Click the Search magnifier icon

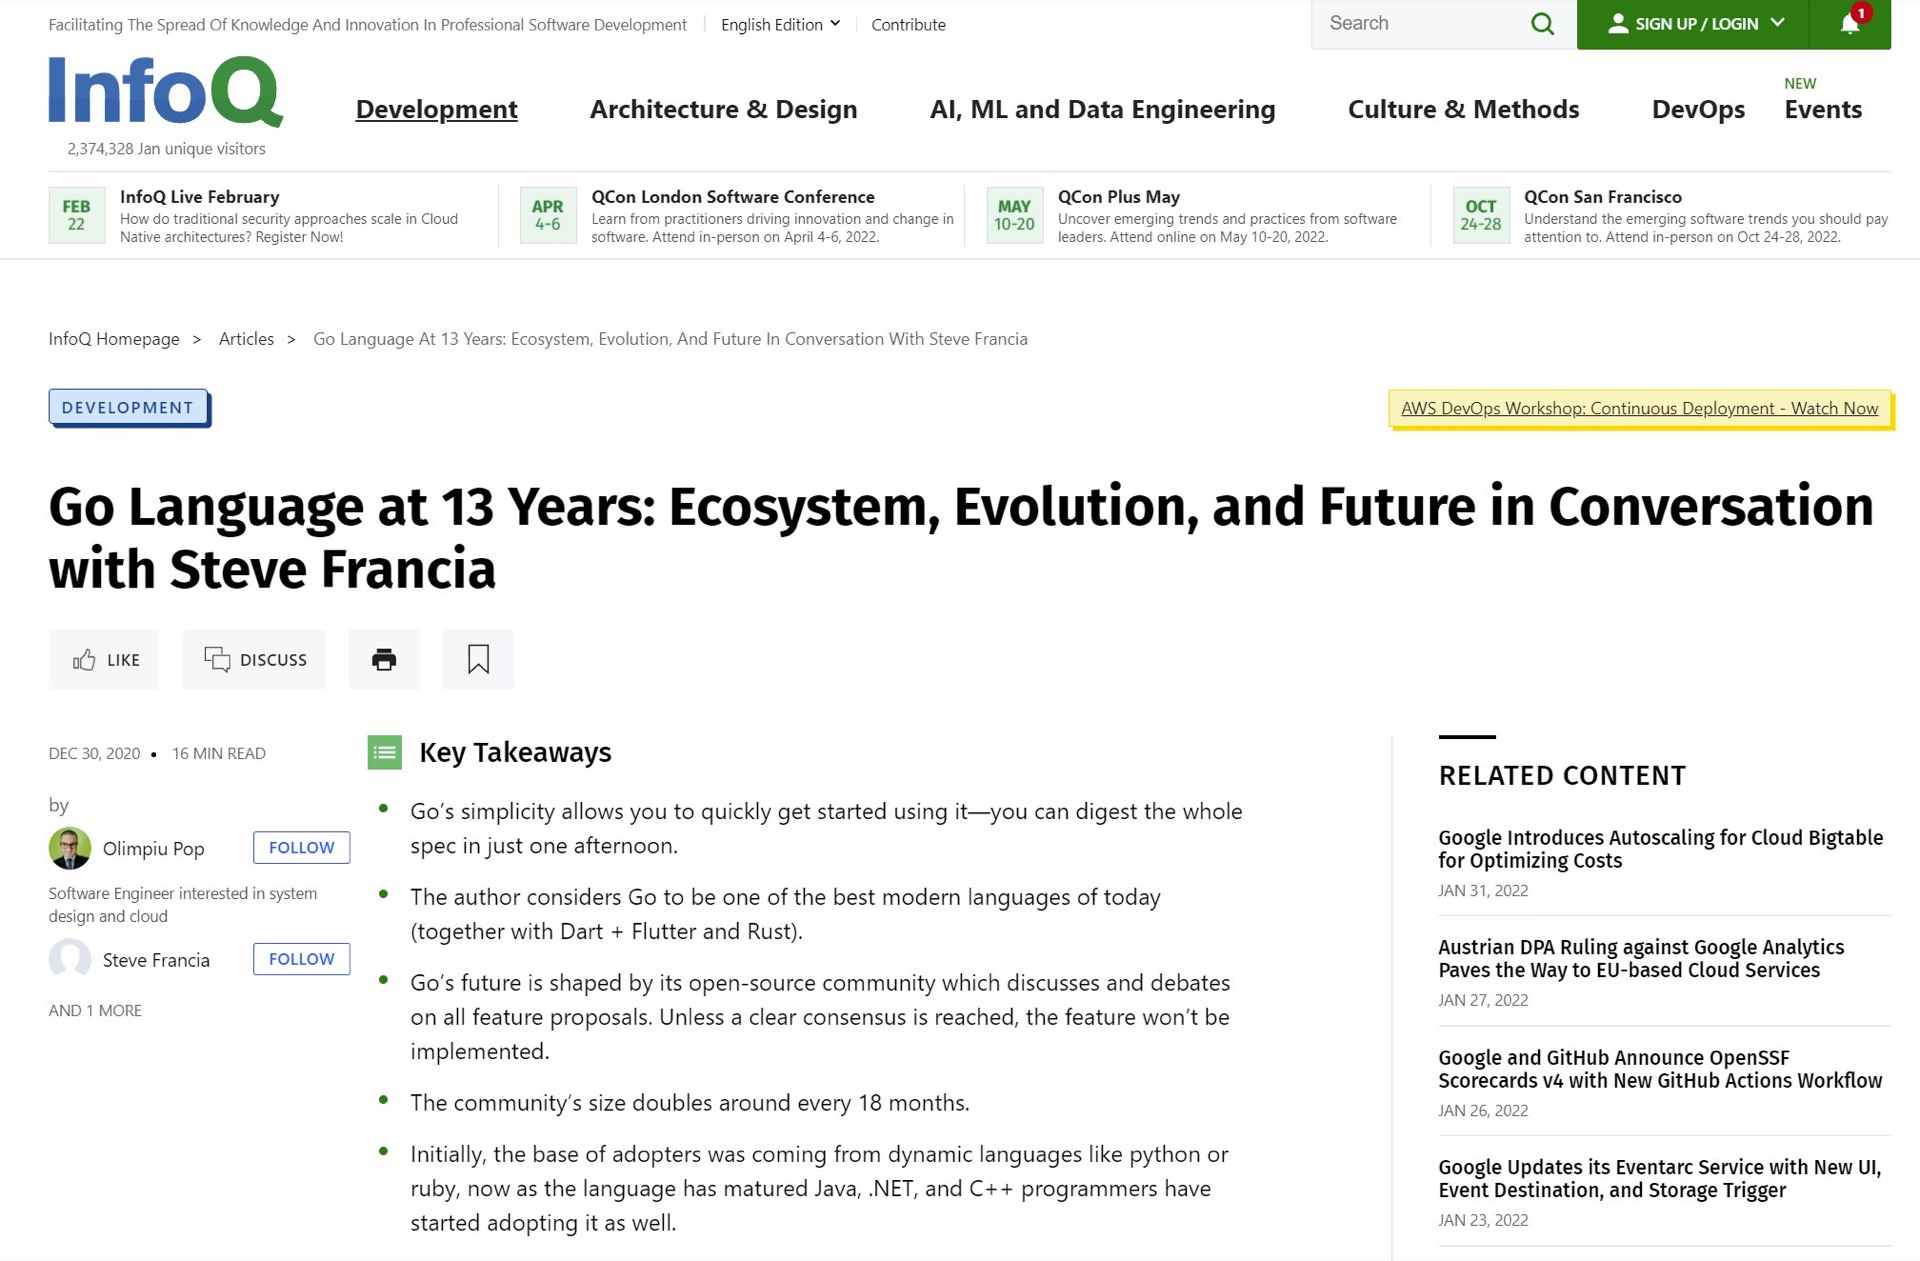(x=1543, y=24)
